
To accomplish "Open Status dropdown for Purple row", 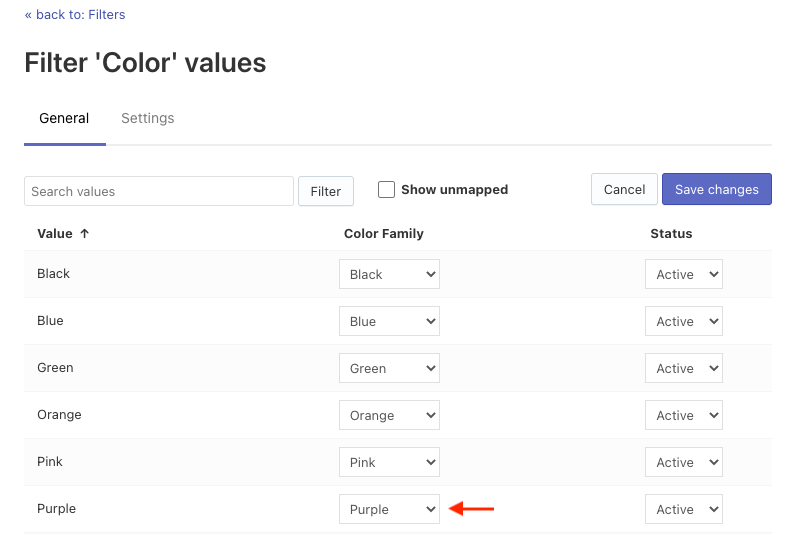I will pyautogui.click(x=683, y=509).
